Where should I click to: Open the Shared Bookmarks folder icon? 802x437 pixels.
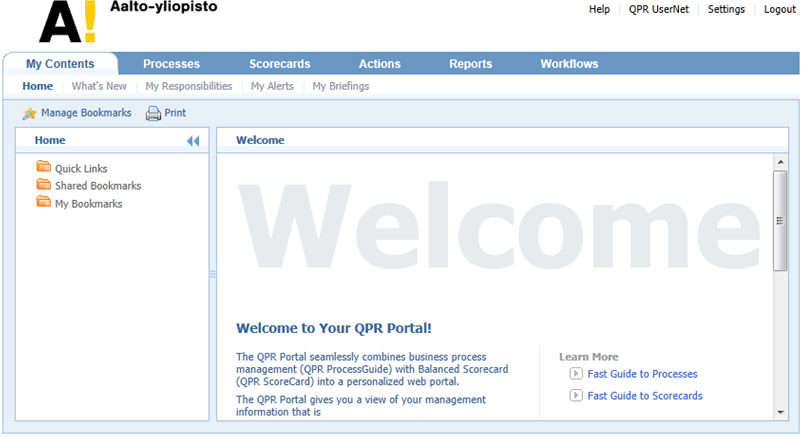click(43, 184)
